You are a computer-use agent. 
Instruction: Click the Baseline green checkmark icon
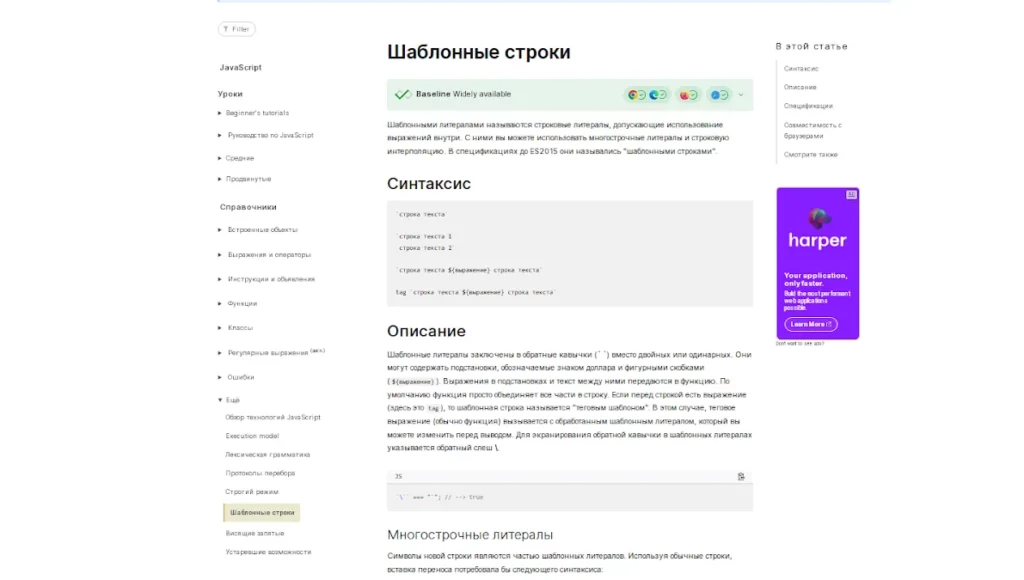tap(402, 95)
